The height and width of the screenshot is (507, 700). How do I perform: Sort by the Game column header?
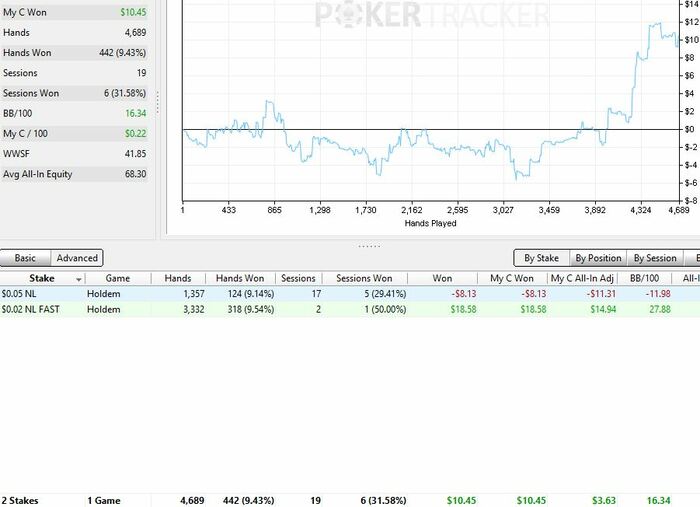coord(118,278)
